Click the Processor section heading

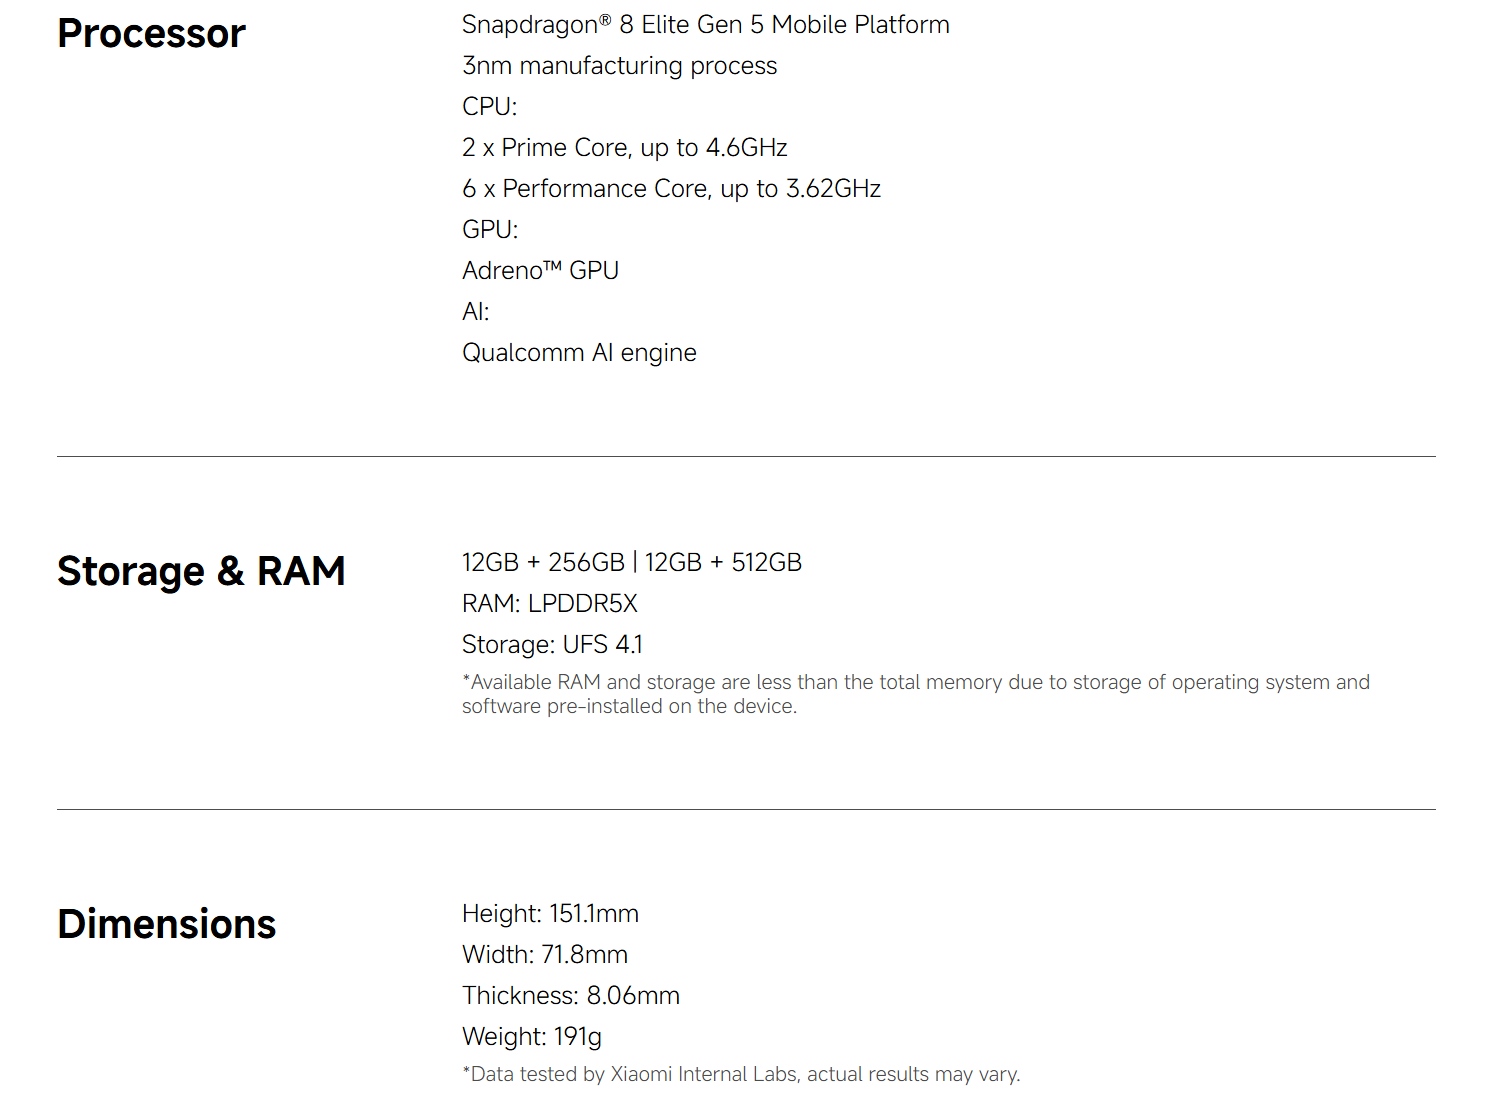151,34
